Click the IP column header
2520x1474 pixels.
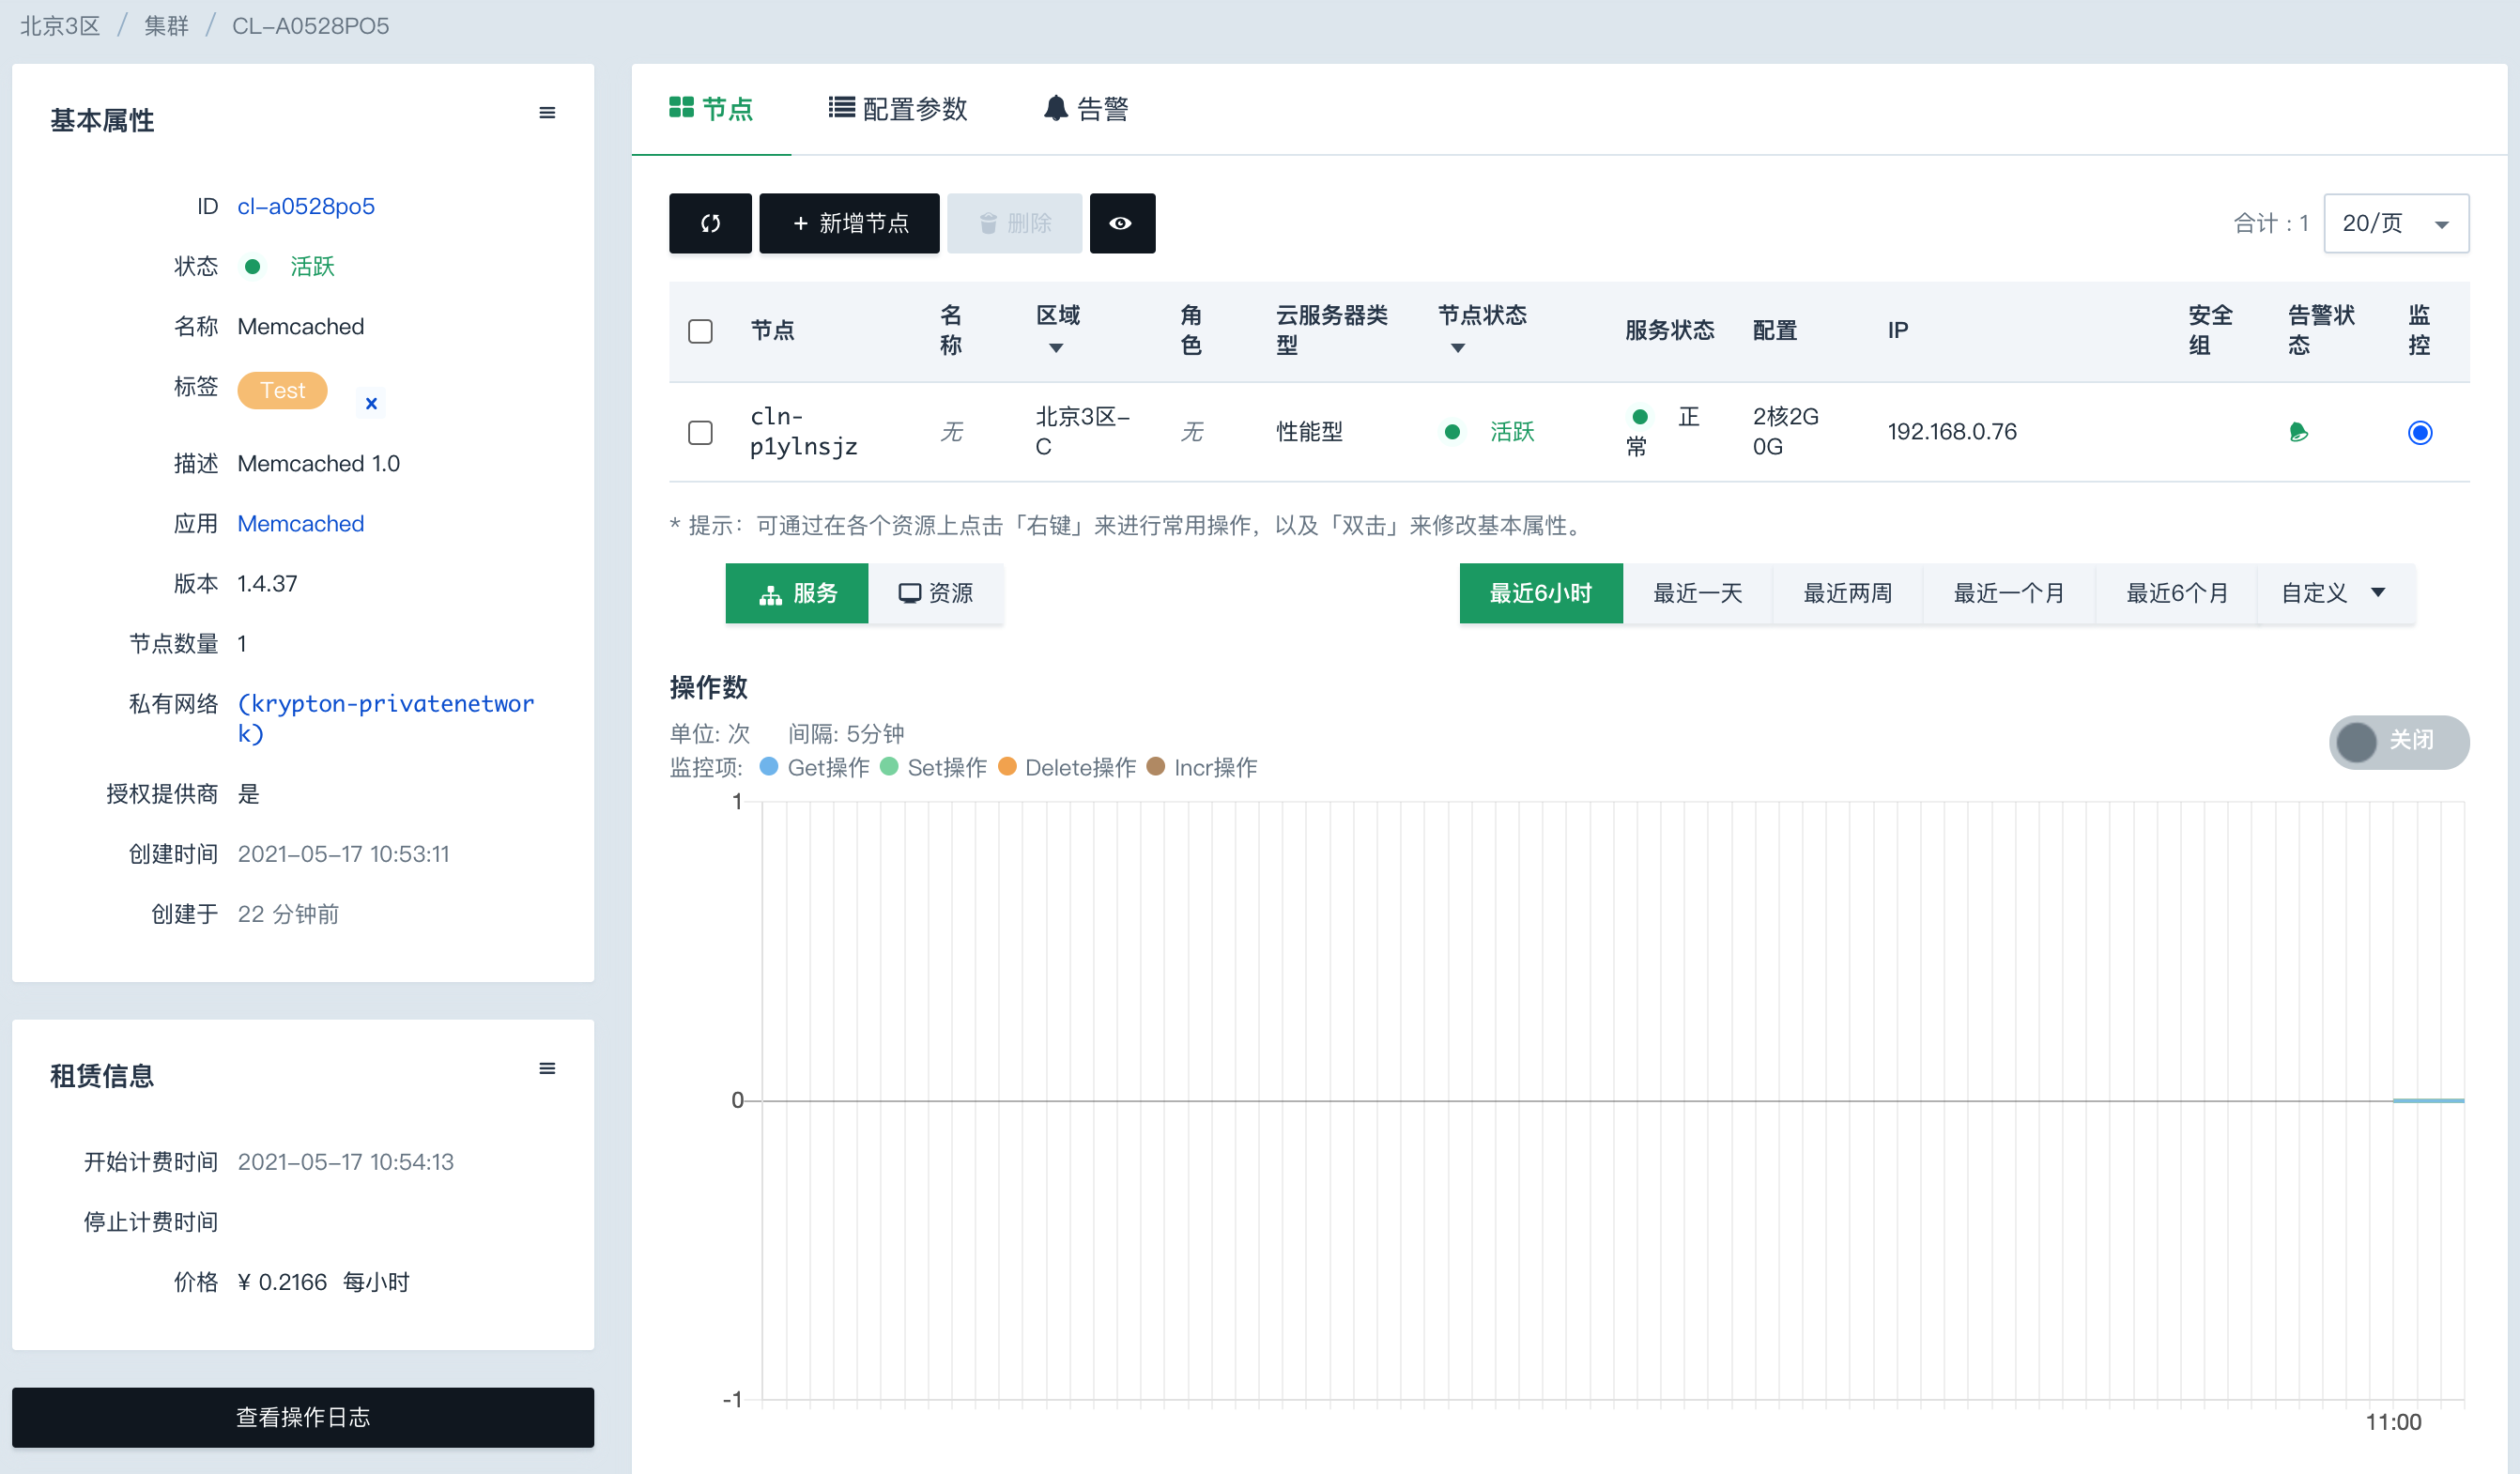click(x=1898, y=331)
